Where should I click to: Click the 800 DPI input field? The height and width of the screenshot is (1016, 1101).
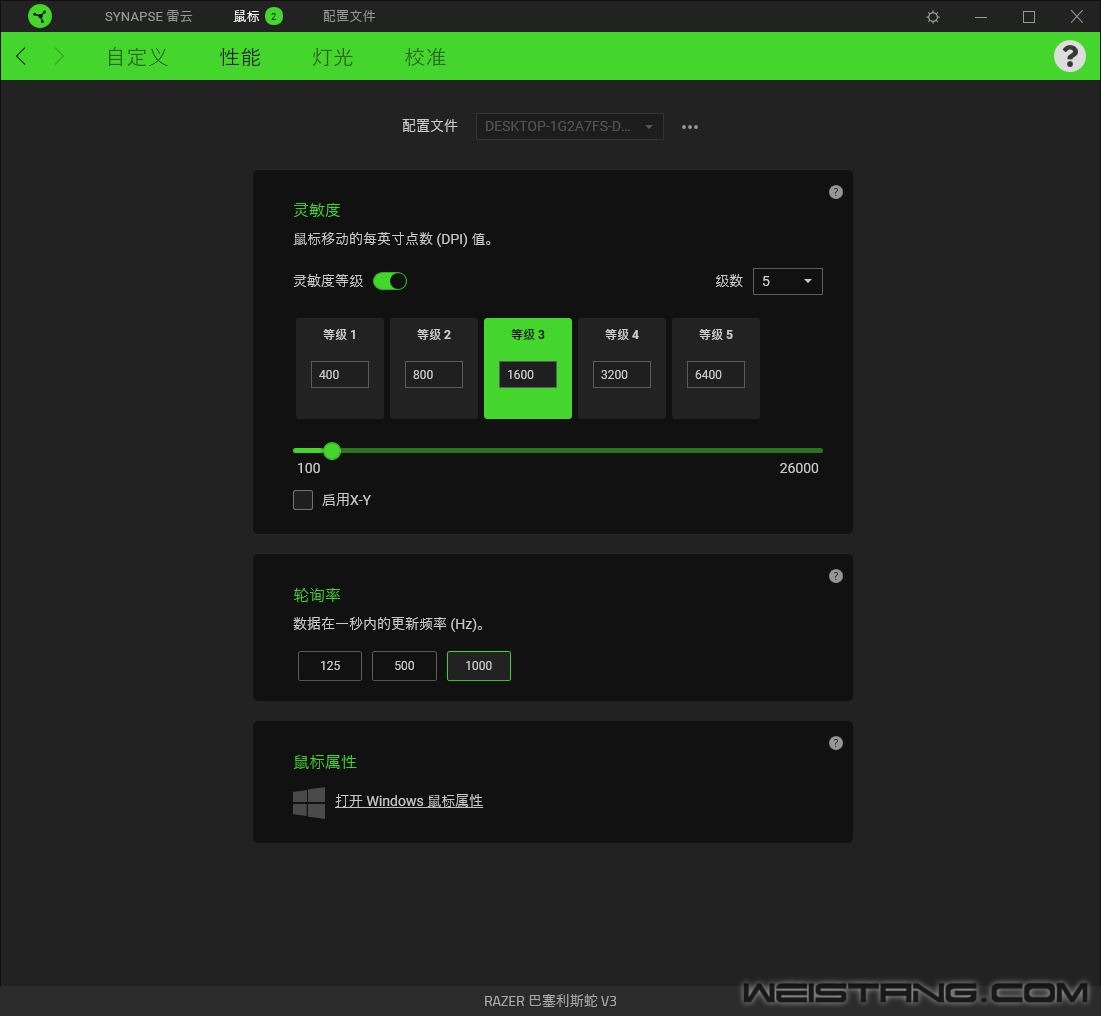coord(434,374)
